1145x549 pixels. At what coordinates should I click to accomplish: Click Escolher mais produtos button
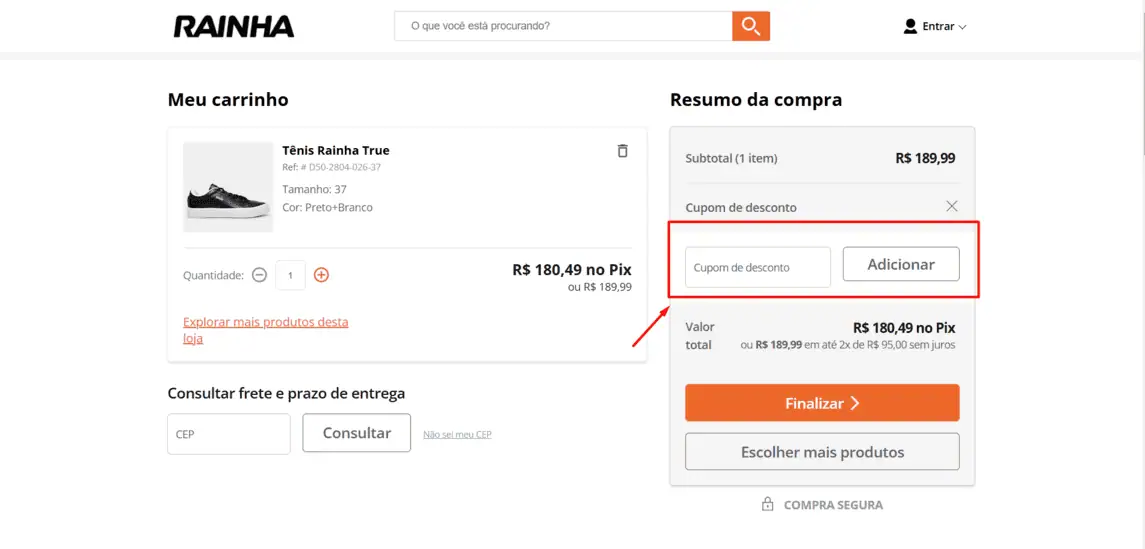point(822,452)
